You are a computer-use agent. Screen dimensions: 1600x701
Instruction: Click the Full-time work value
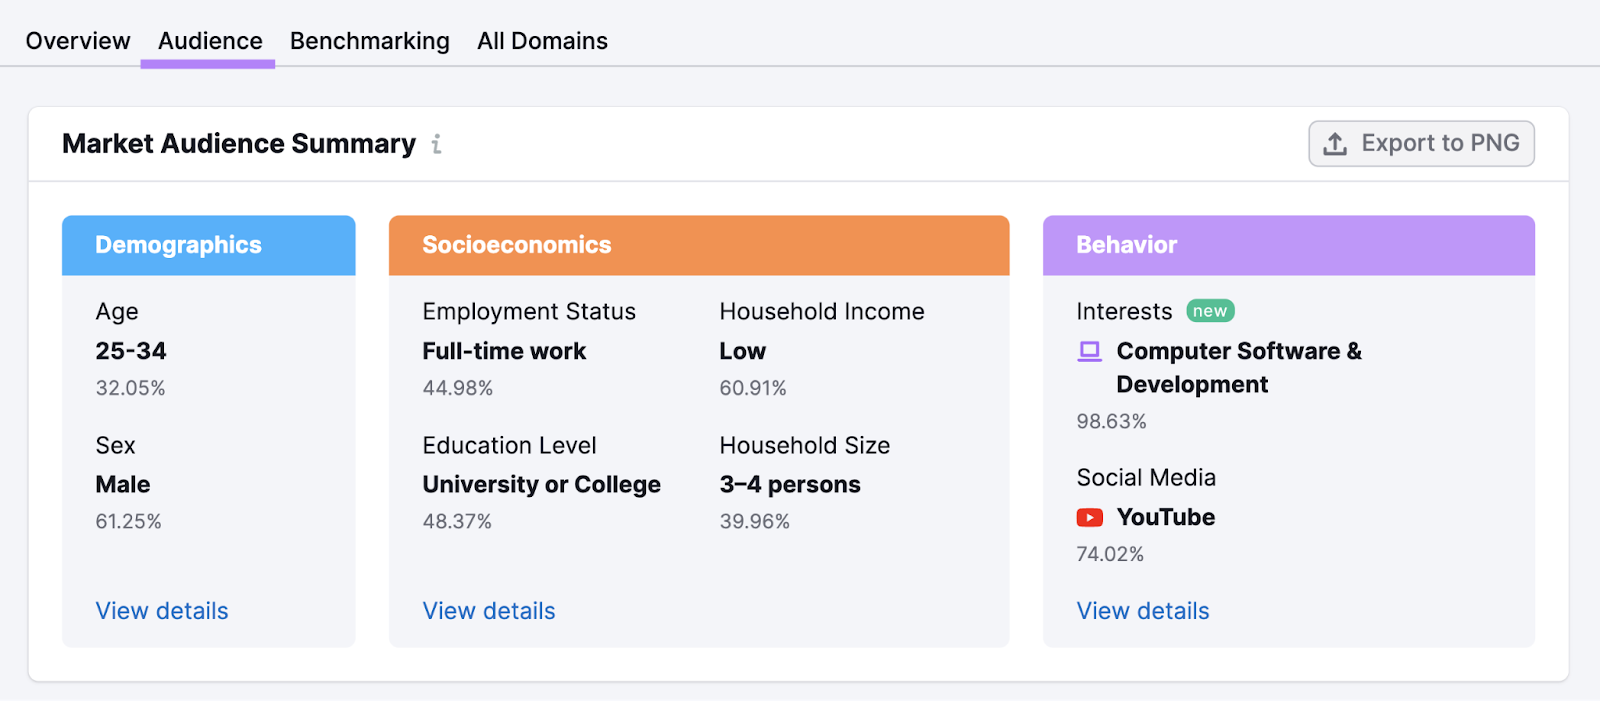point(504,351)
